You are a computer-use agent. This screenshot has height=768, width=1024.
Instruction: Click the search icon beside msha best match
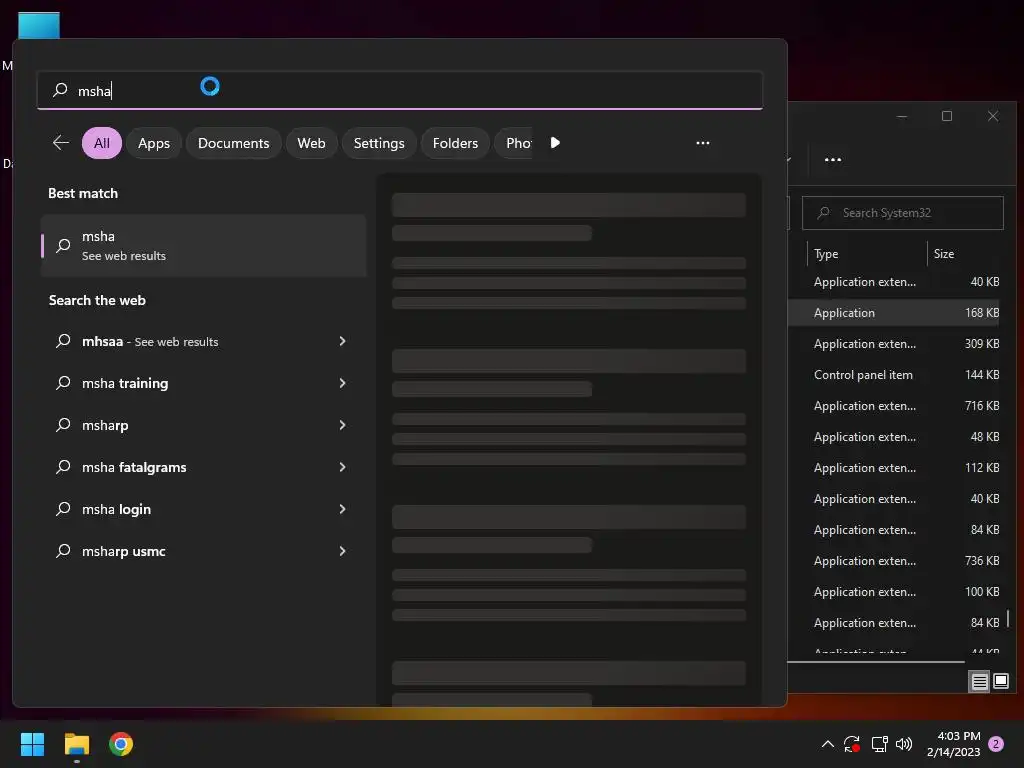[x=63, y=246]
